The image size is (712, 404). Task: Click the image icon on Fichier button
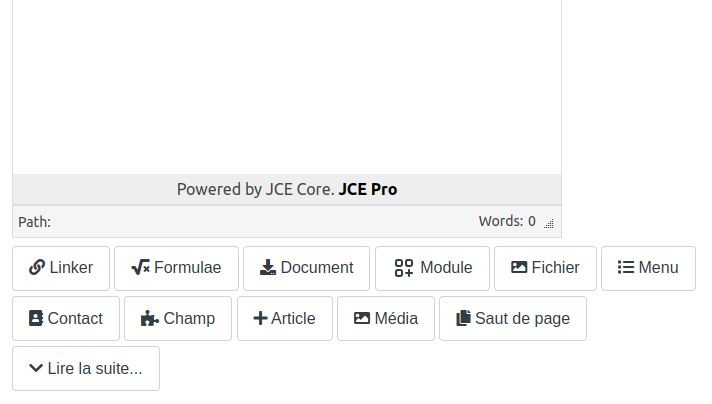tap(519, 268)
